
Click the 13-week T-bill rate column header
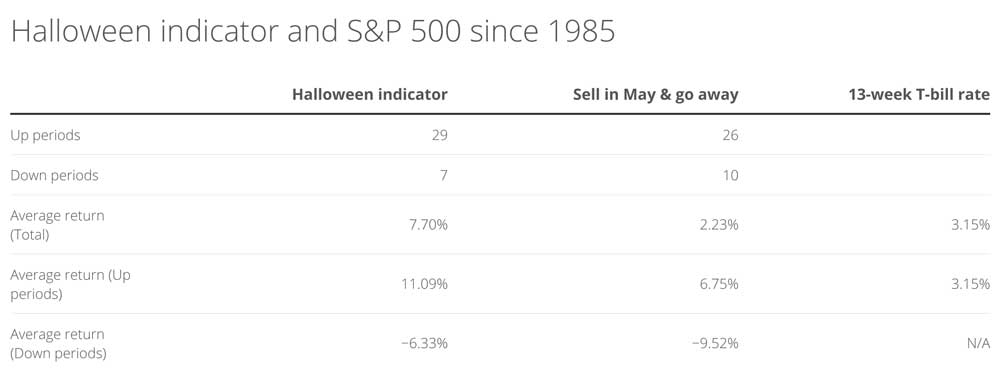click(919, 95)
